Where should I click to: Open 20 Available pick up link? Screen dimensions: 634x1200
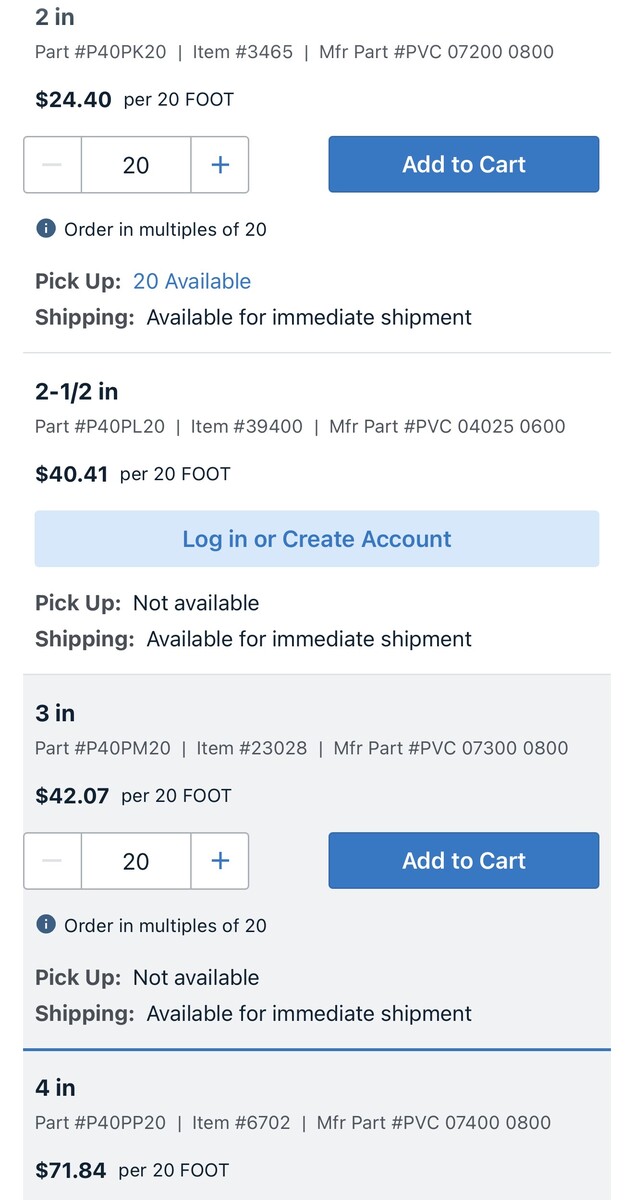(x=192, y=281)
